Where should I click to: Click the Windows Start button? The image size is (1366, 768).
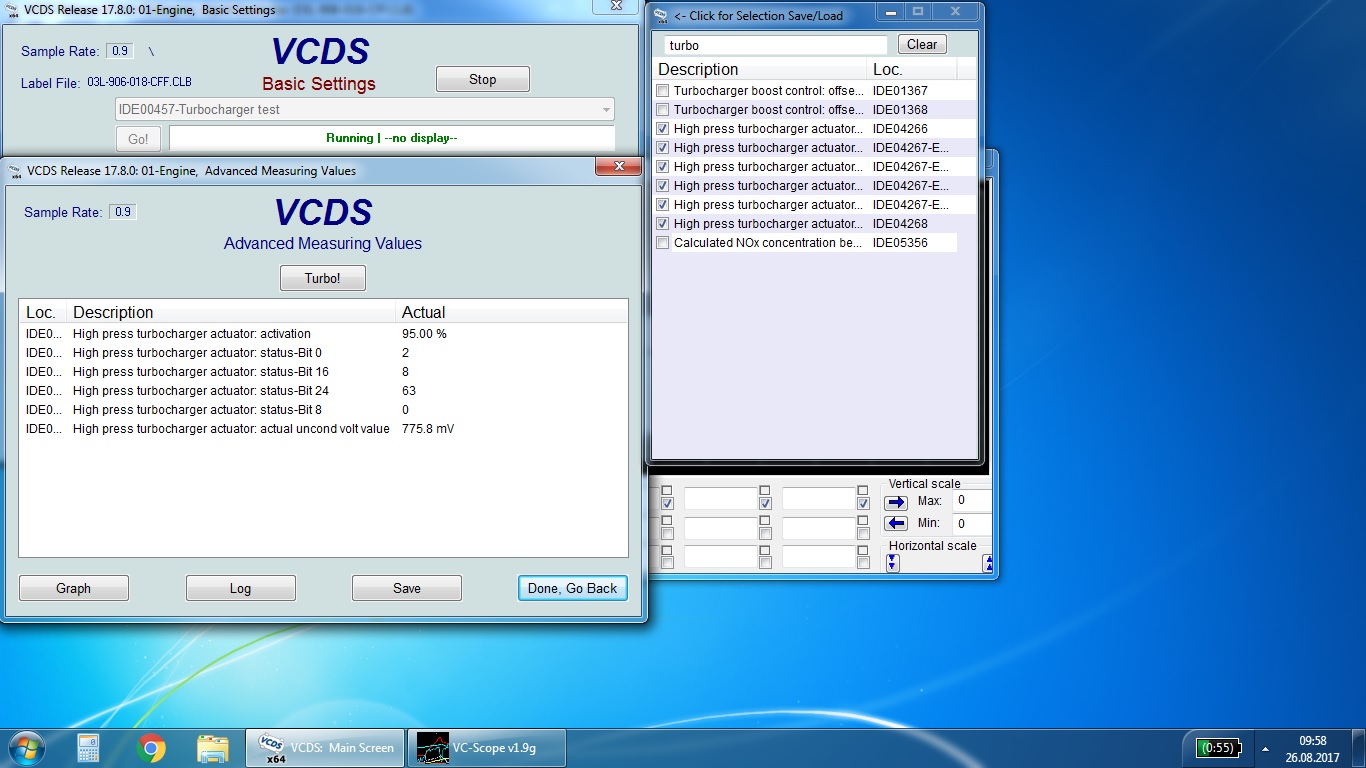[25, 748]
